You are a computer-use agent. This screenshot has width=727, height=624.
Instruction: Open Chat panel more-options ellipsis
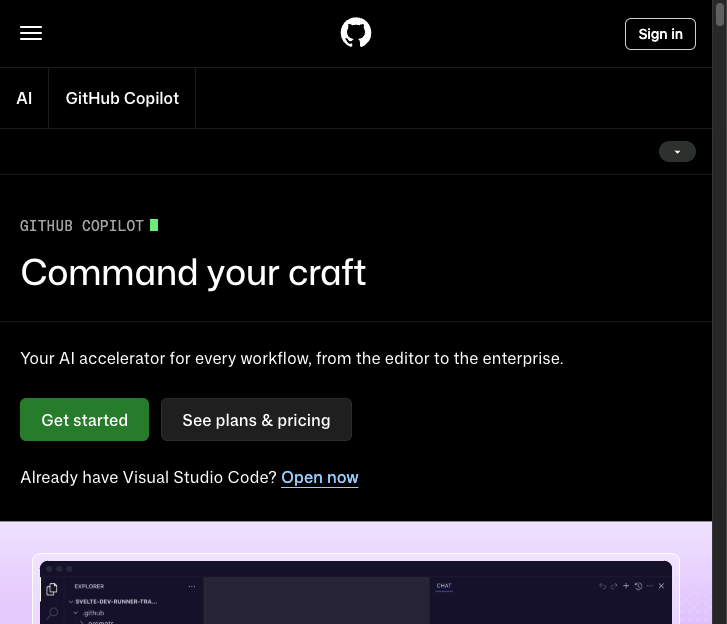[650, 586]
